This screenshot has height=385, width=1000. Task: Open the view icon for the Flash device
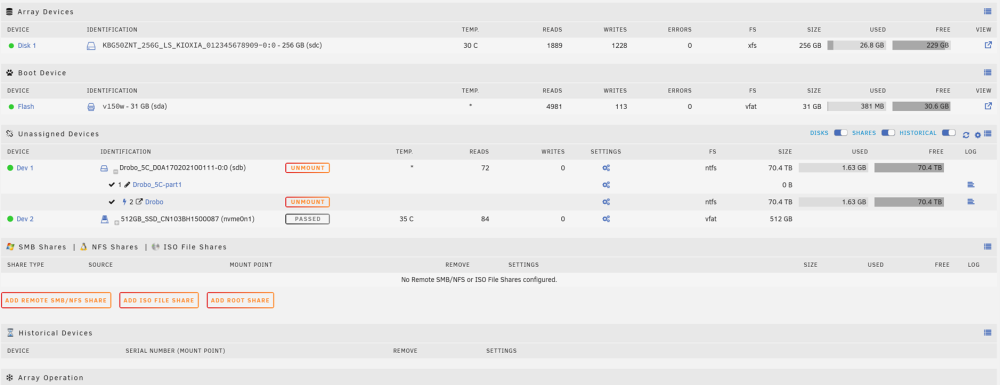click(988, 106)
